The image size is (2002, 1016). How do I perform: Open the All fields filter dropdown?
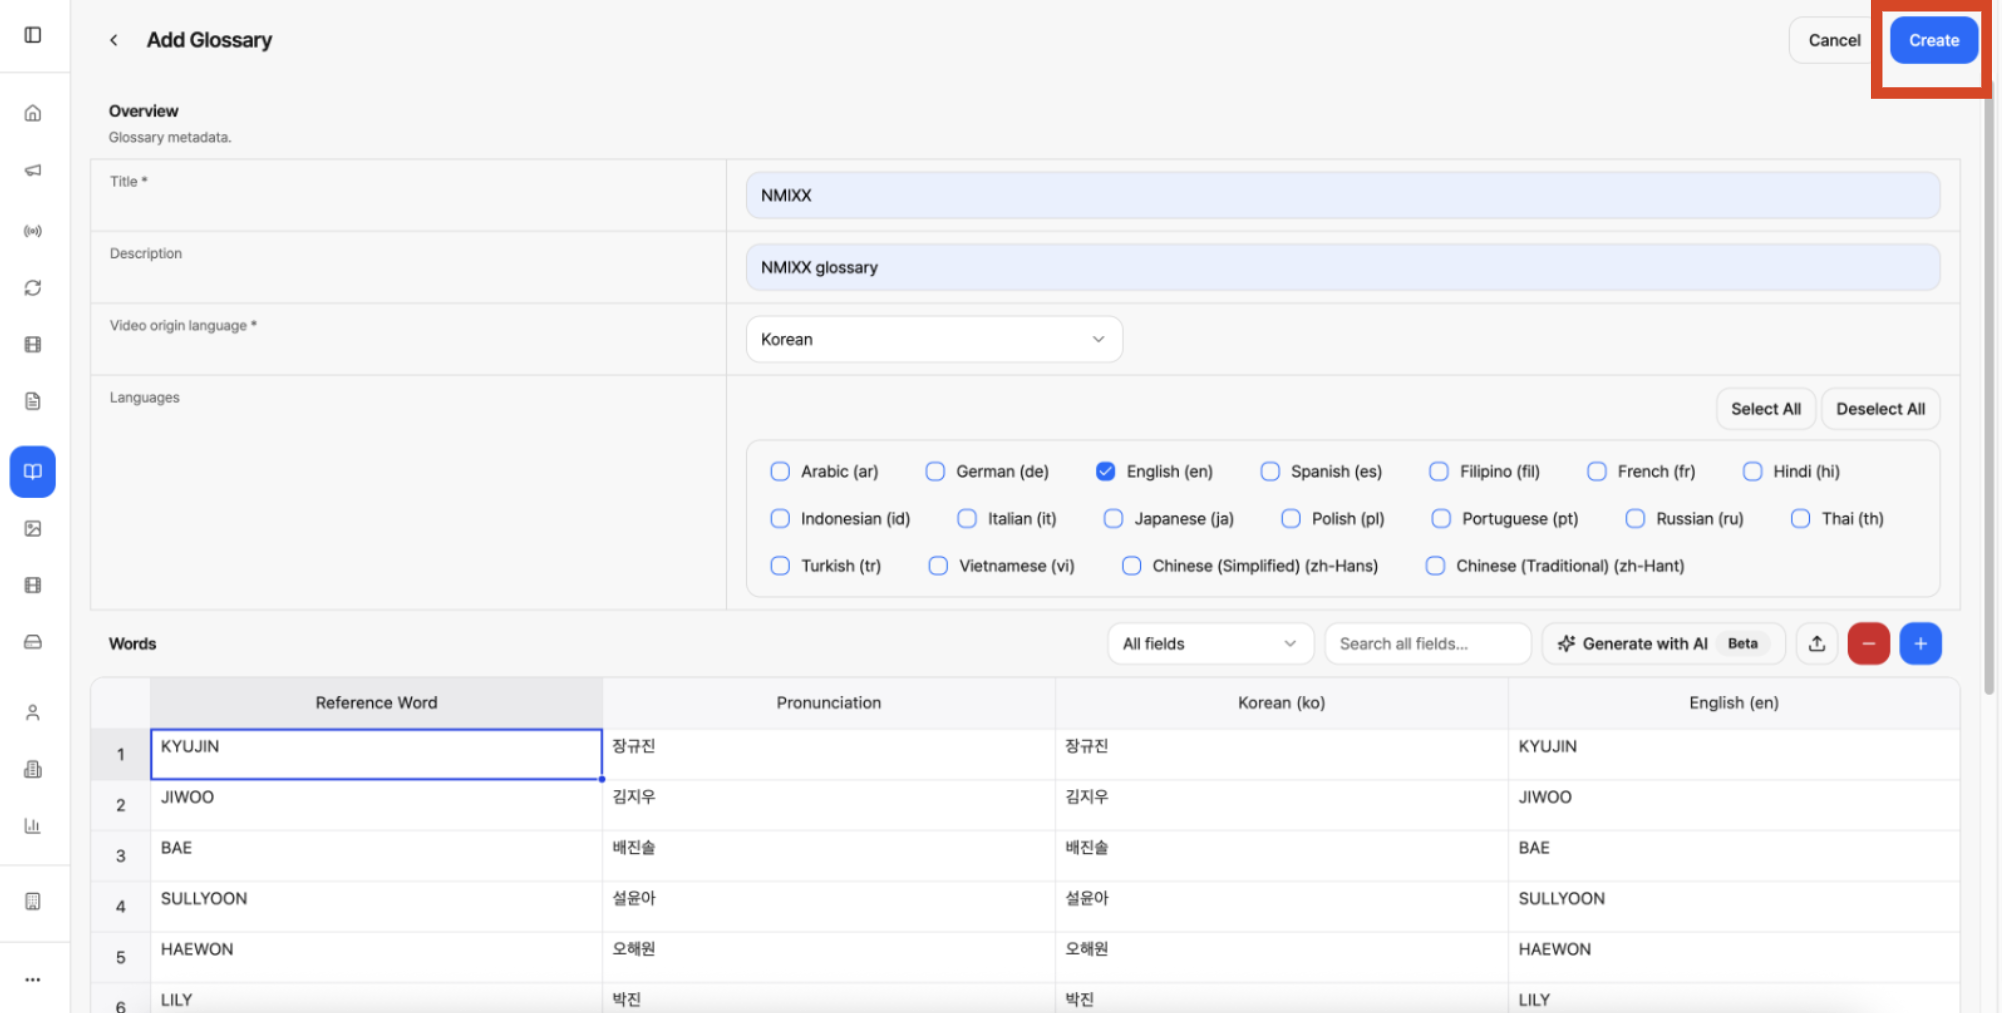pos(1209,643)
